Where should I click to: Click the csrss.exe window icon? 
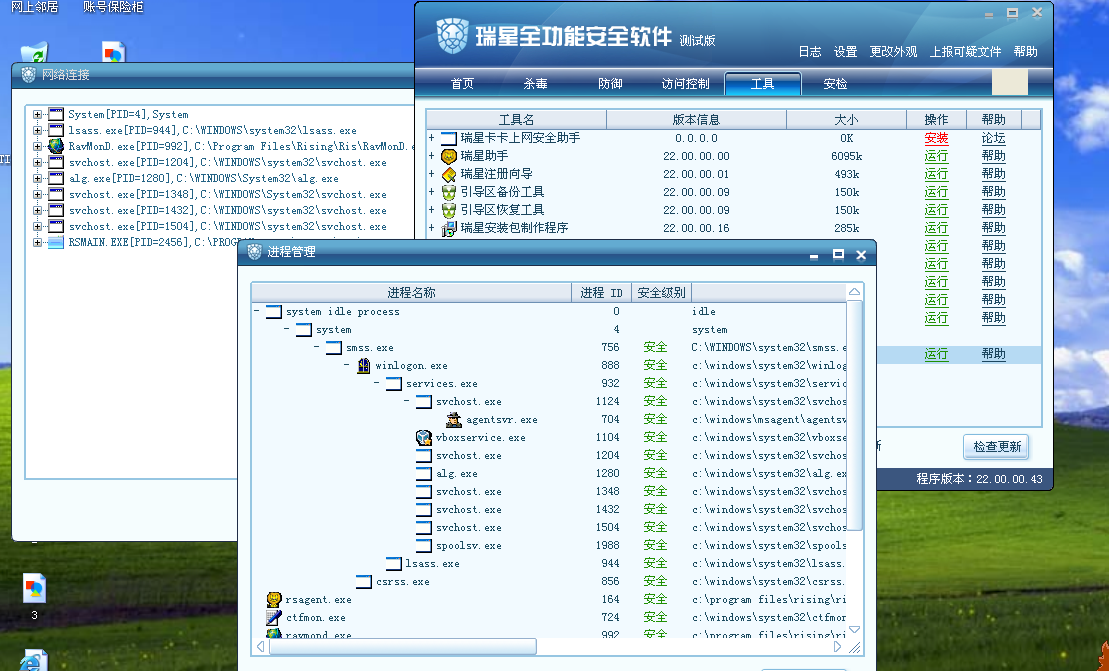(x=364, y=582)
